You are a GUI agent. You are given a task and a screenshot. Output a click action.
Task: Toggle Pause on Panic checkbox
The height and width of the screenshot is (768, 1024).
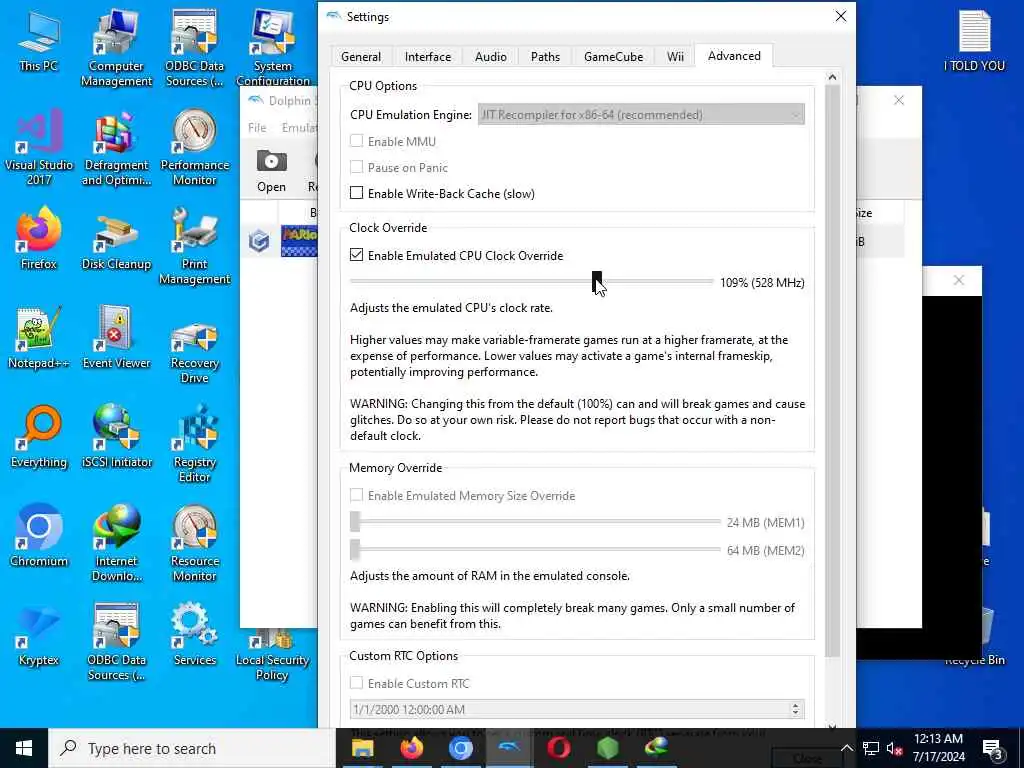[x=357, y=167]
